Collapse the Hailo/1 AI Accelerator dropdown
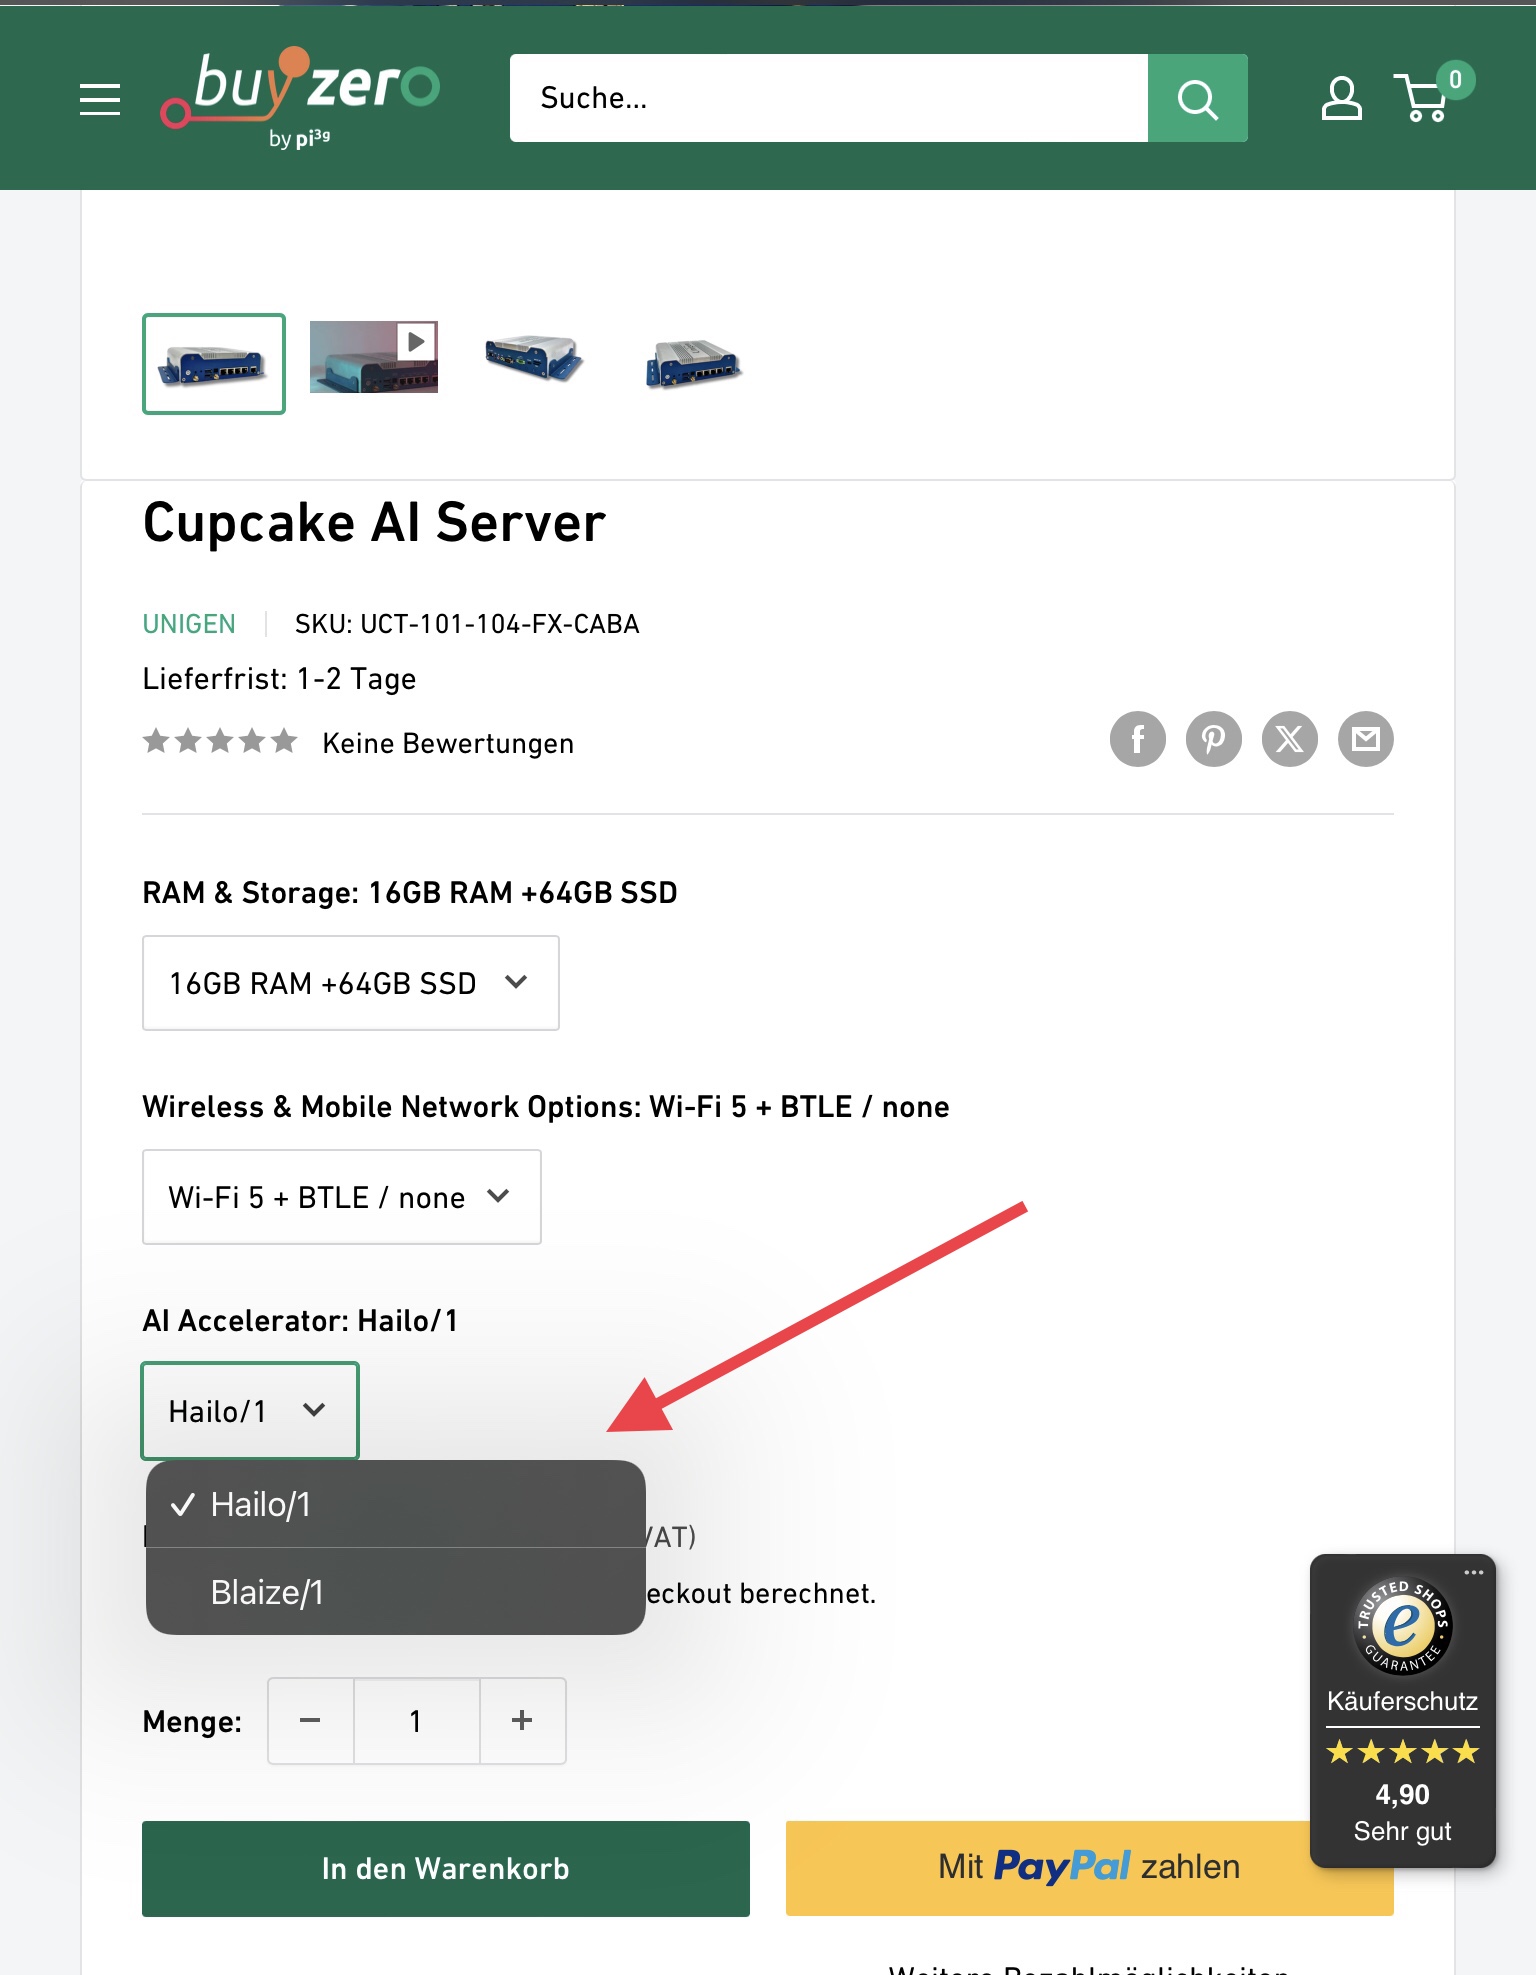This screenshot has height=1975, width=1536. point(250,1411)
